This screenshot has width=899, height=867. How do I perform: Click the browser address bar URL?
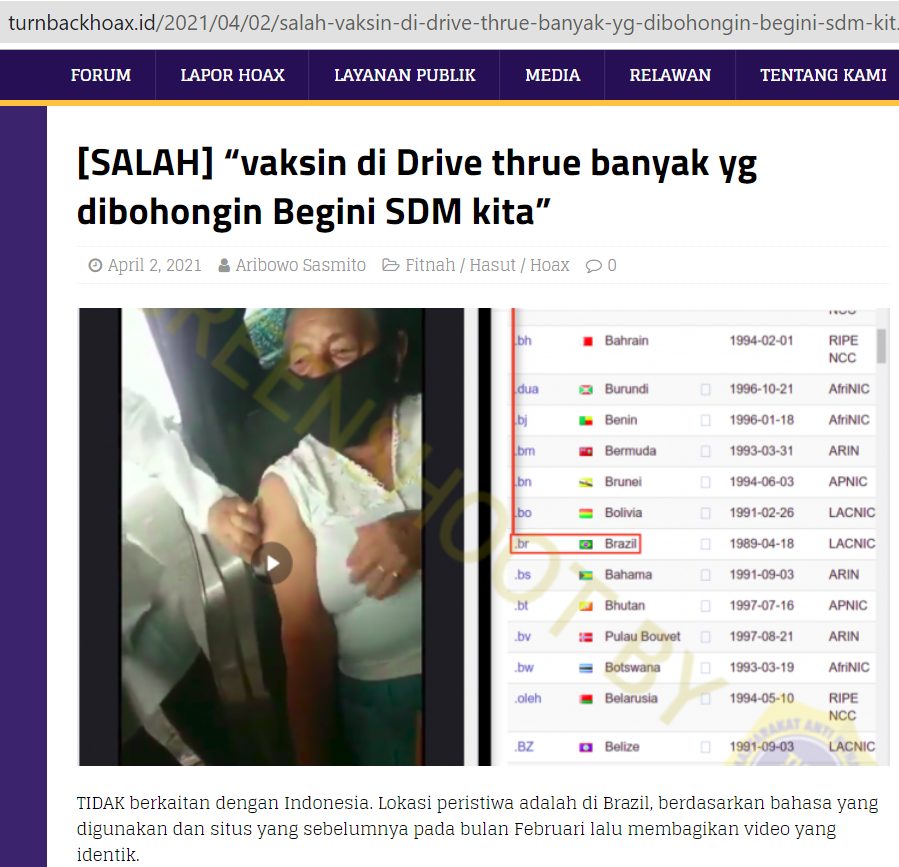click(x=453, y=23)
